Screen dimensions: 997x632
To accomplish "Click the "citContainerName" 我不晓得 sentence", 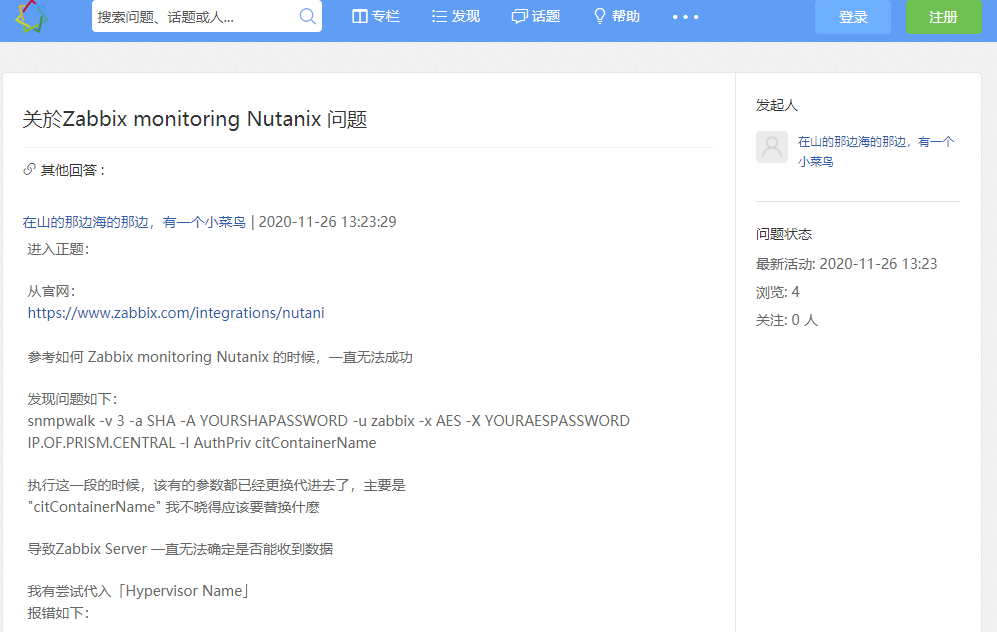I will (x=174, y=507).
